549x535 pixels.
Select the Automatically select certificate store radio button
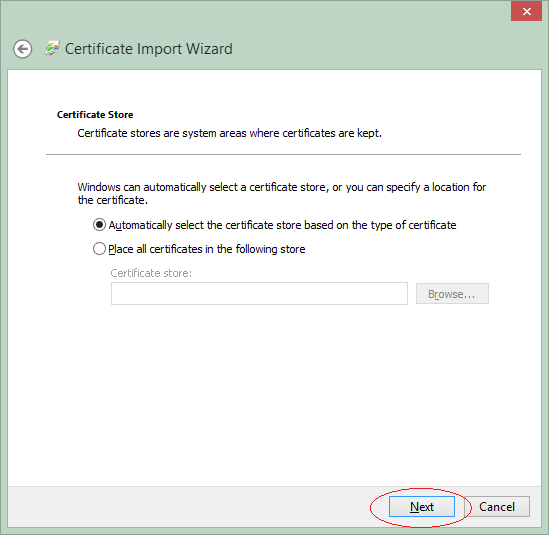(99, 225)
